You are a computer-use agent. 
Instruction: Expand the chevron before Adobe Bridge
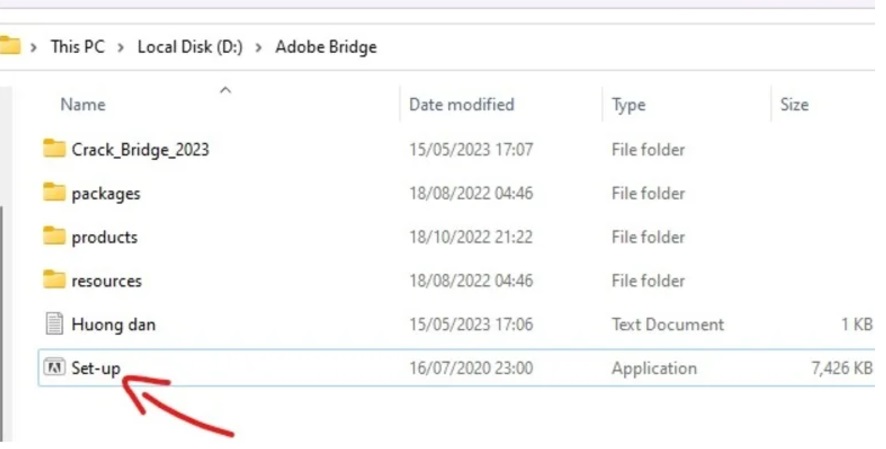click(x=258, y=47)
